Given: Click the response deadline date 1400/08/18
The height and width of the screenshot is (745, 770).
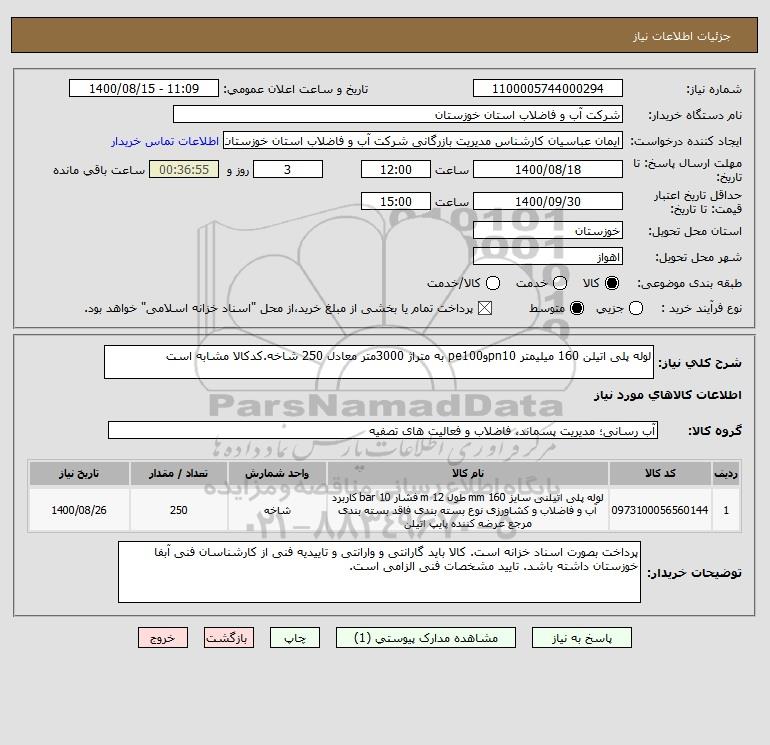Looking at the screenshot, I should (548, 169).
